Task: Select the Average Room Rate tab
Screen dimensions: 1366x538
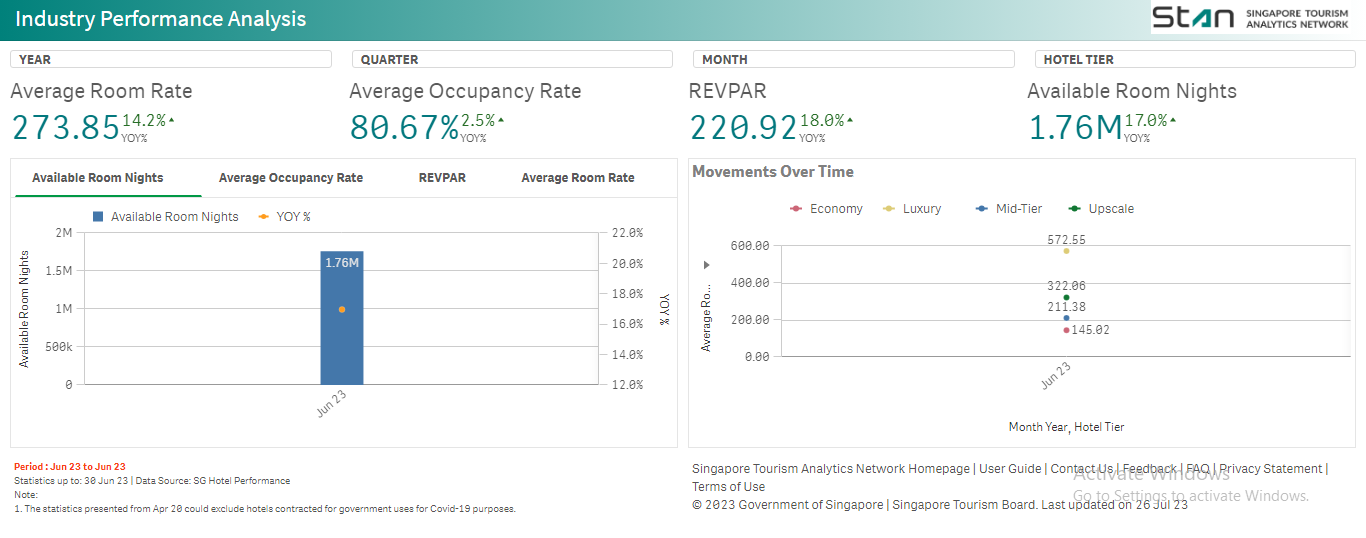Action: click(x=577, y=178)
